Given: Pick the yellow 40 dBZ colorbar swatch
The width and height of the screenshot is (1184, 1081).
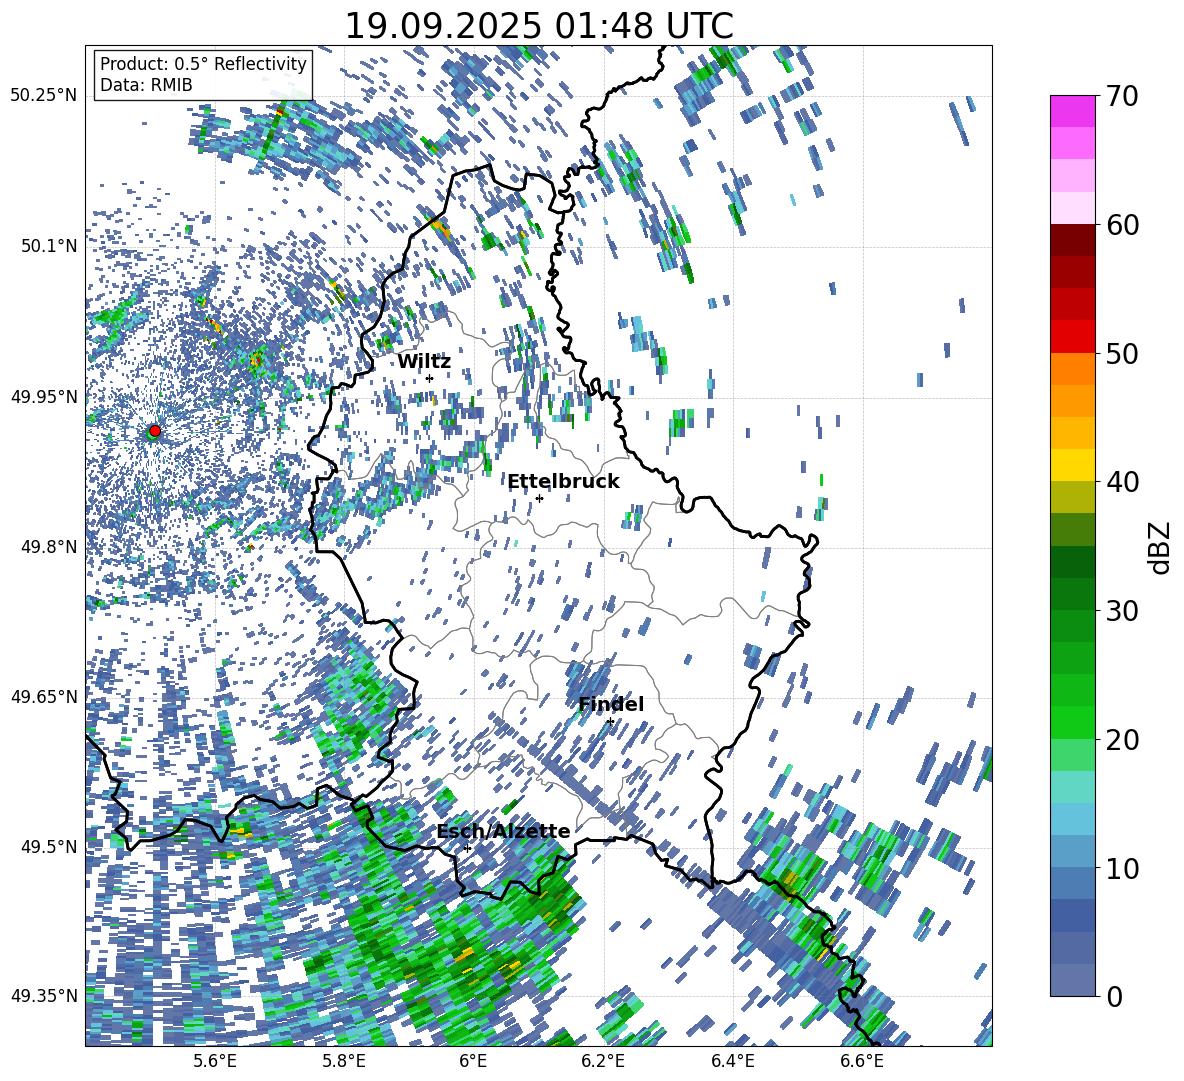Looking at the screenshot, I should click(1072, 464).
